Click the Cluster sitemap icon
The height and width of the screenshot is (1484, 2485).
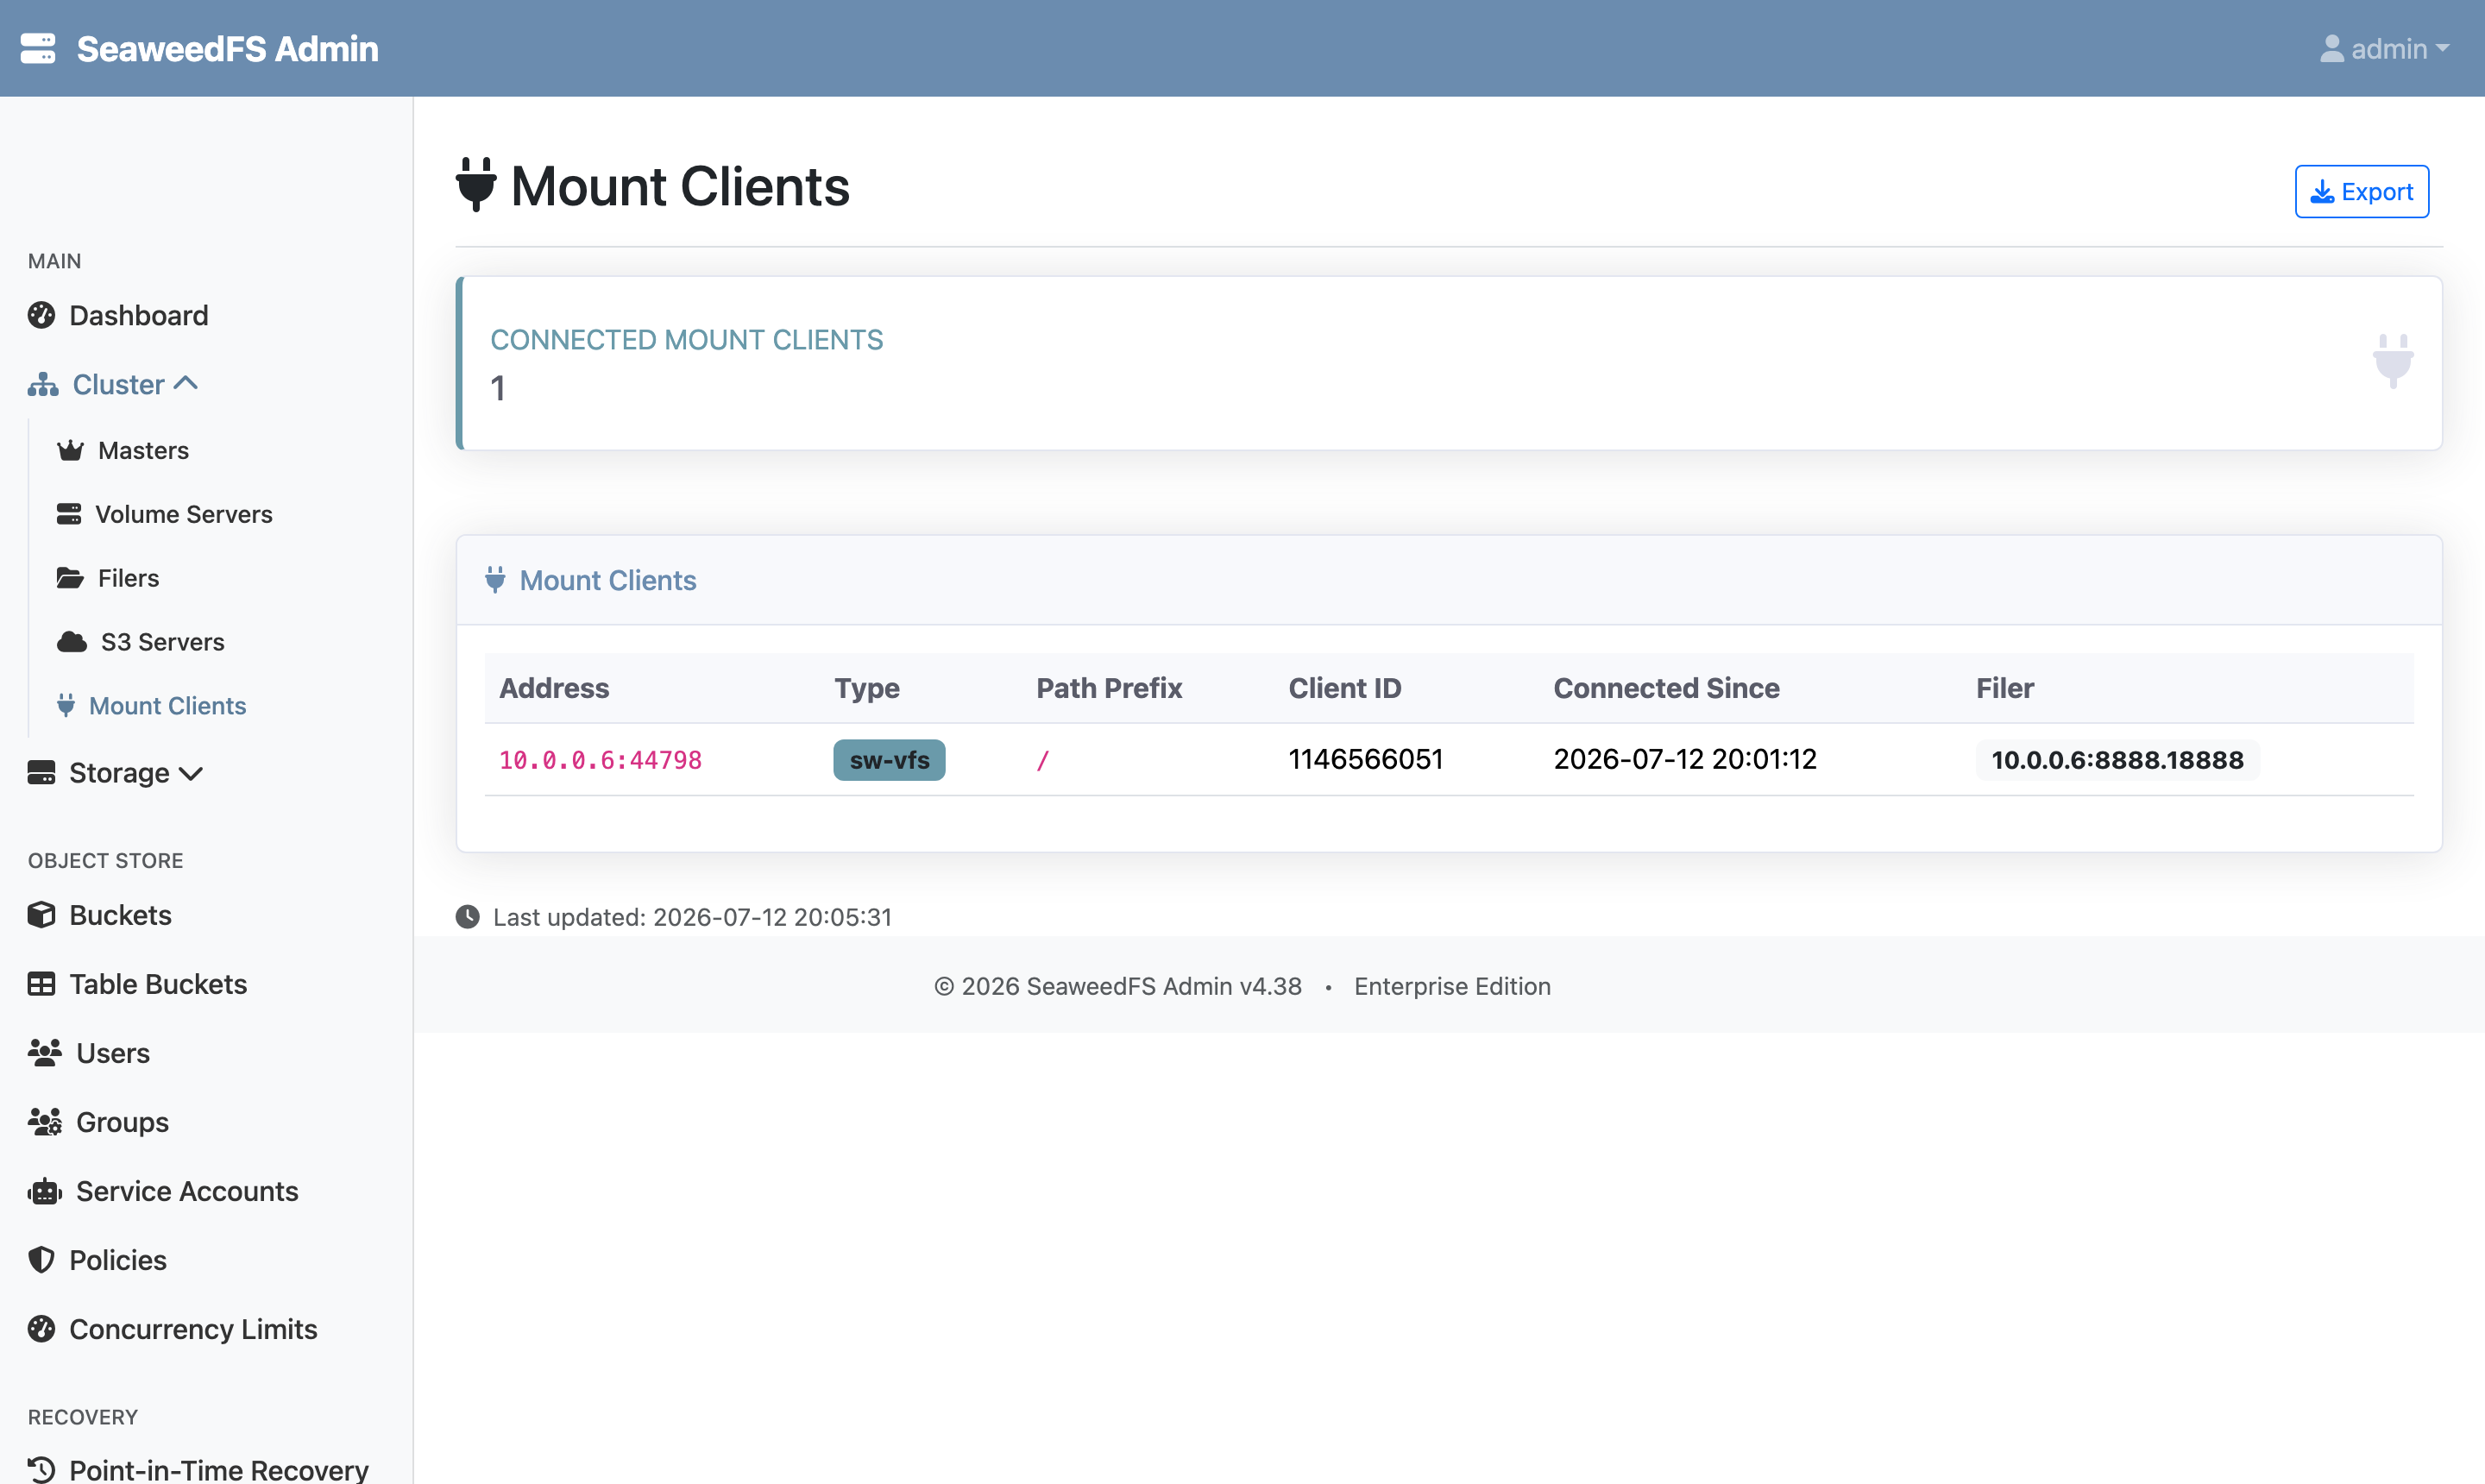[x=43, y=384]
